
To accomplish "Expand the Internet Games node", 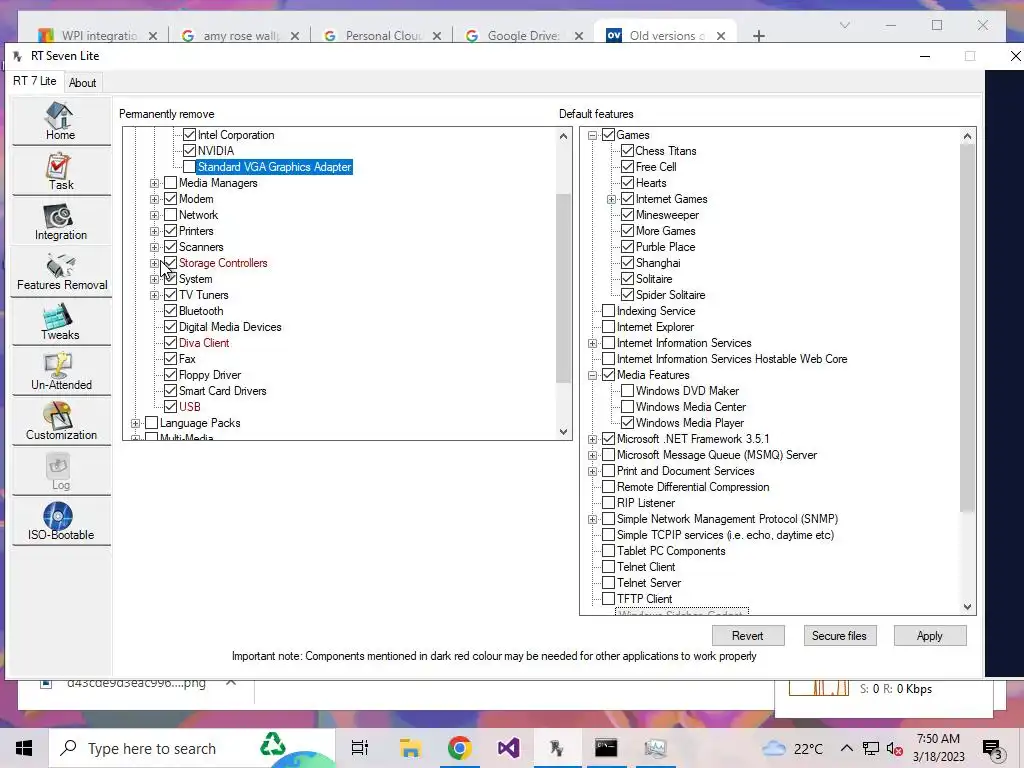I will point(612,199).
